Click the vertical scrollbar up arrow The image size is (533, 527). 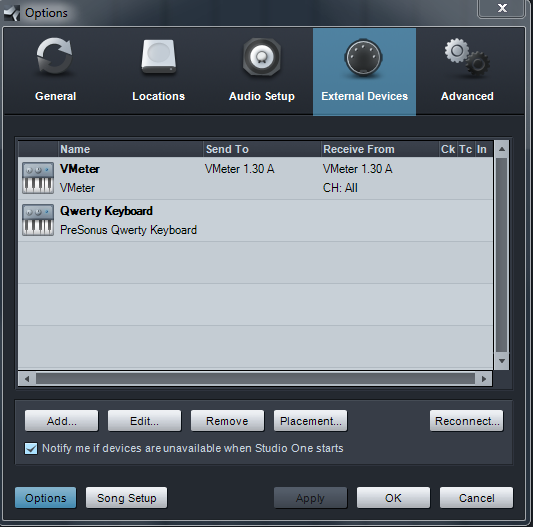tap(502, 149)
